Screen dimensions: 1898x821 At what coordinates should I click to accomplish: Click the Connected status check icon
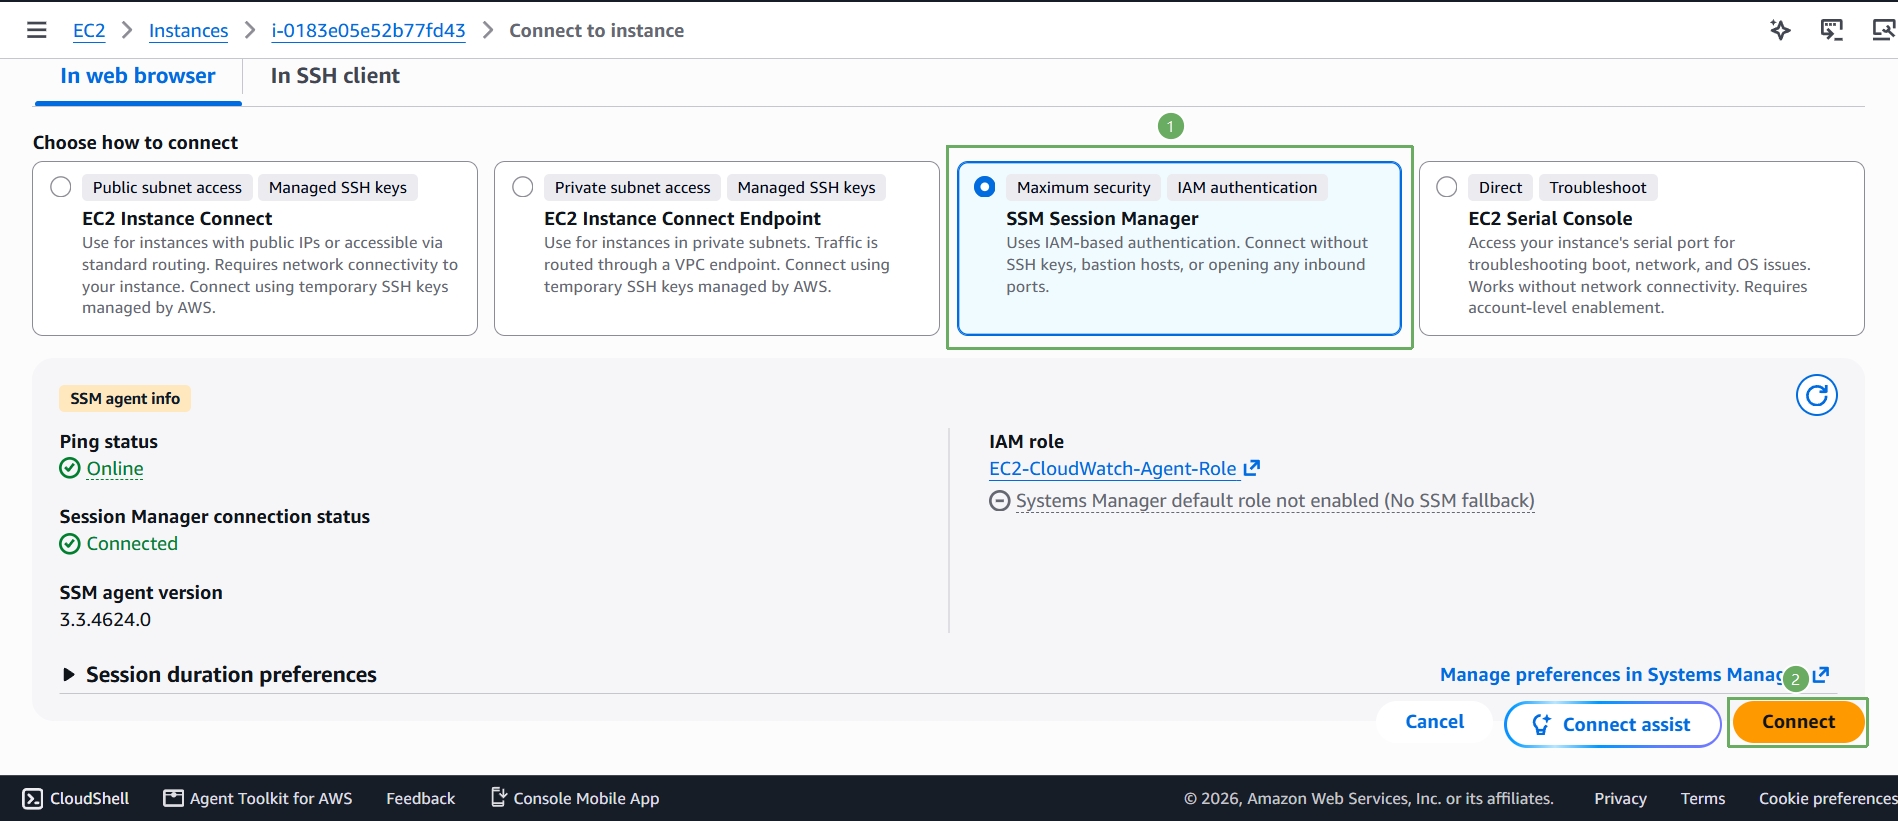tap(70, 543)
